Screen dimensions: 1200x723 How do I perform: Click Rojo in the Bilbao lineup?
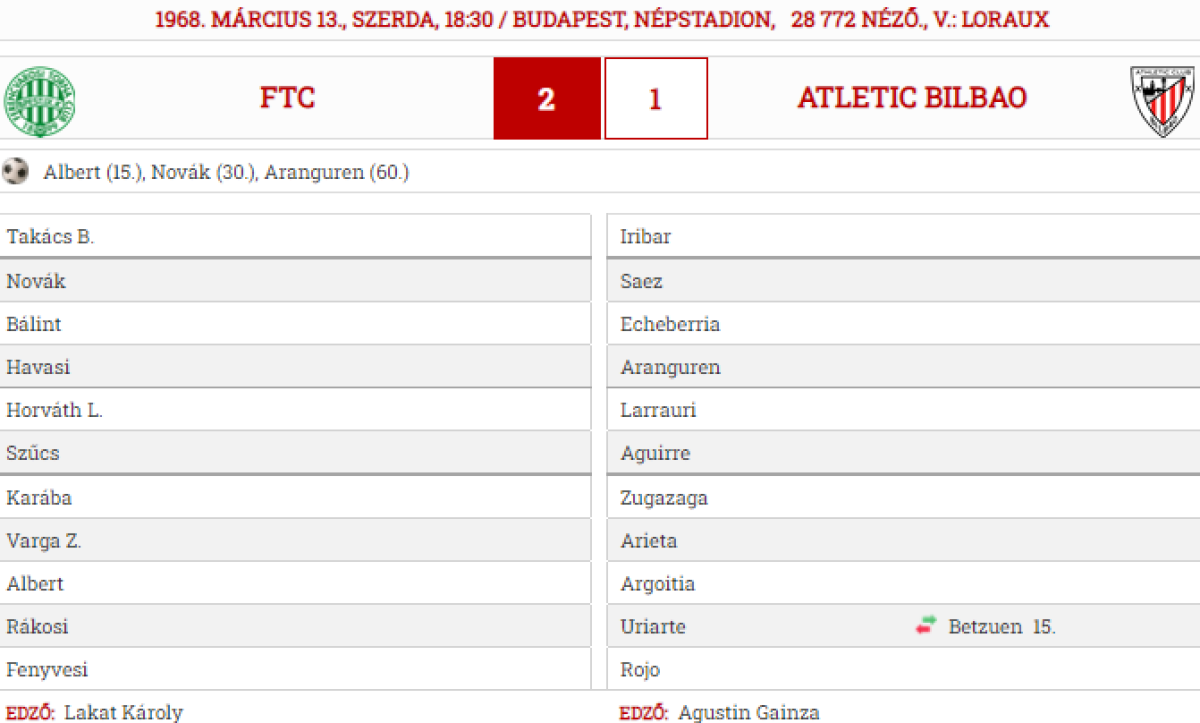coord(640,670)
